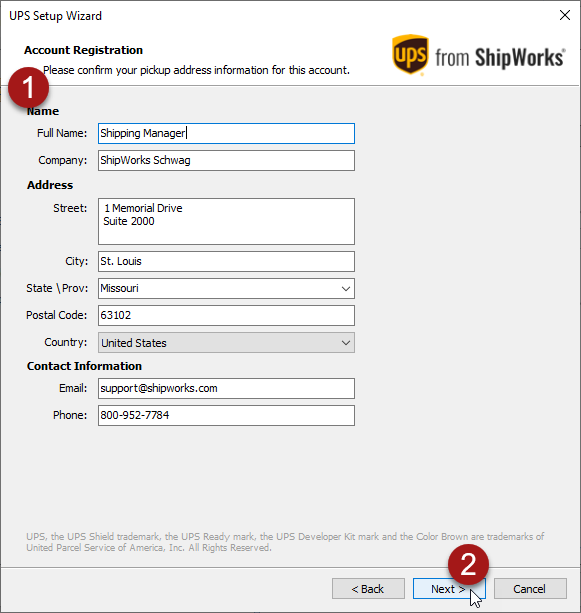Click the 'Full Name:' label

(x=62, y=133)
